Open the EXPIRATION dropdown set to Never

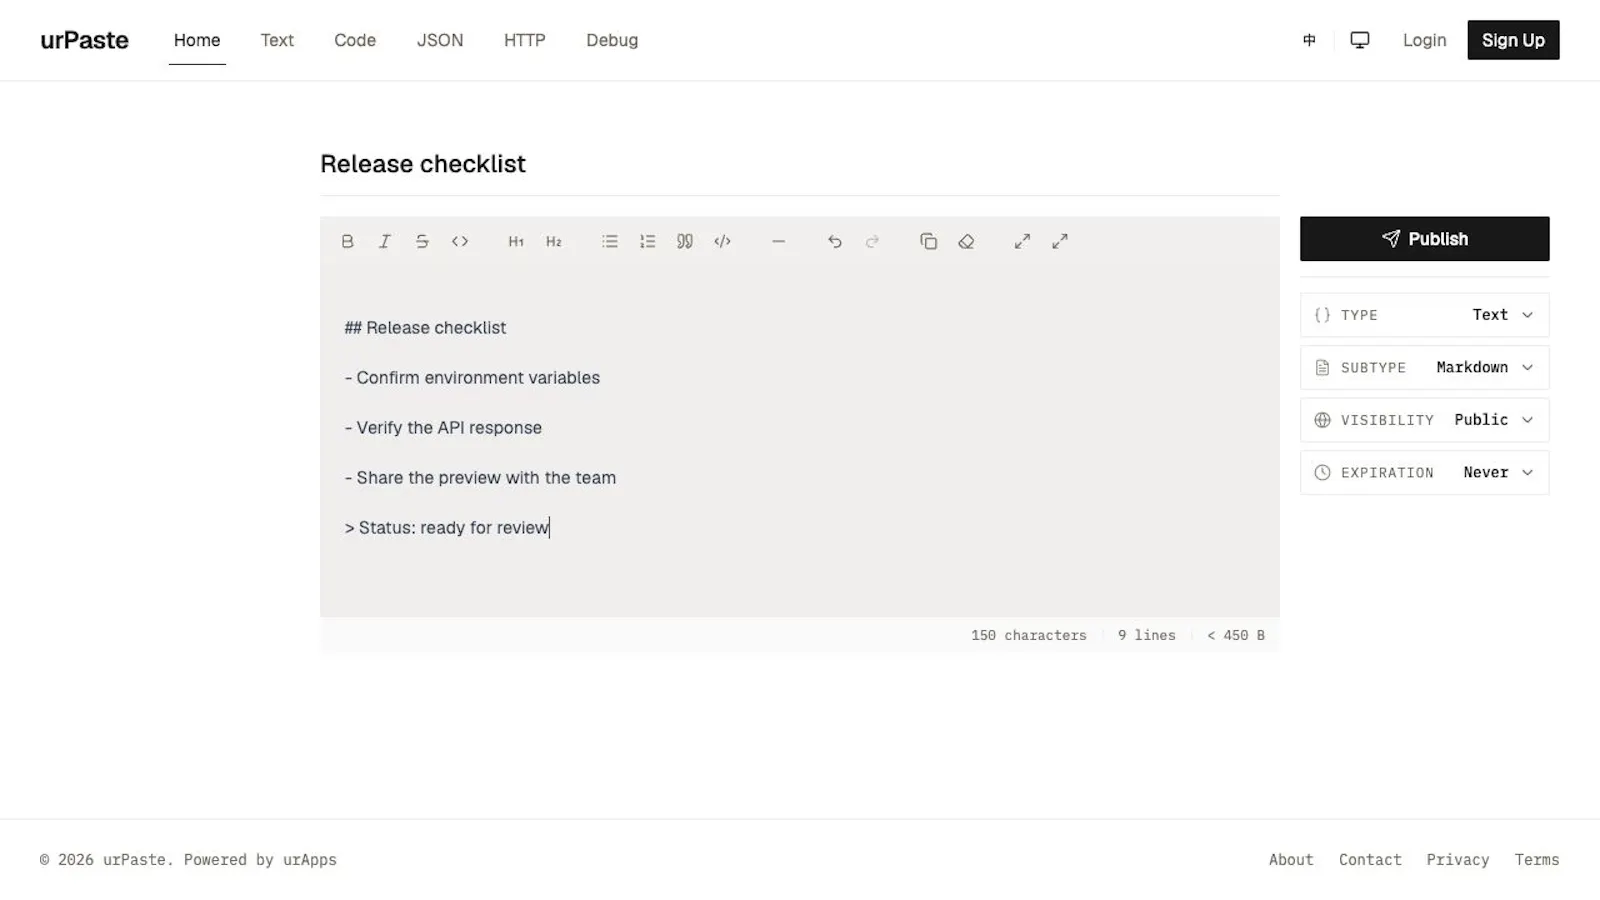[1425, 473]
